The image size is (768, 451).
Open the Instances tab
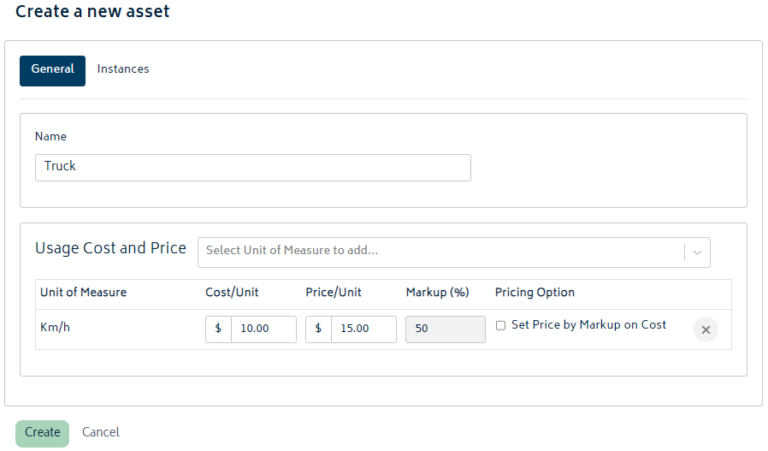(x=123, y=70)
